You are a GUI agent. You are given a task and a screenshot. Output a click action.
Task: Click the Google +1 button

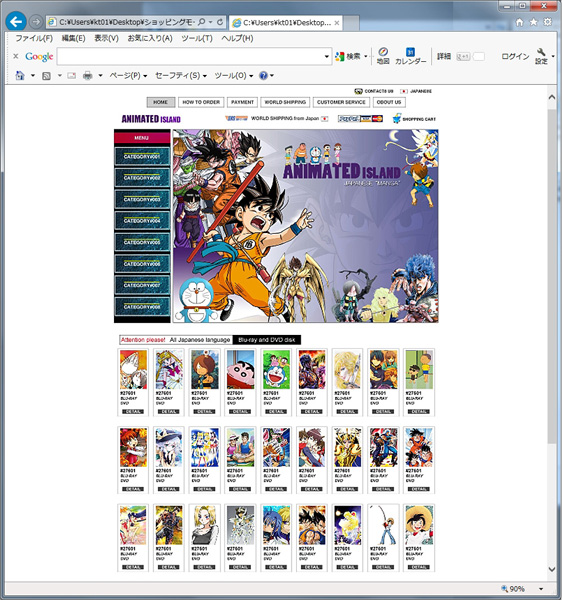463,56
